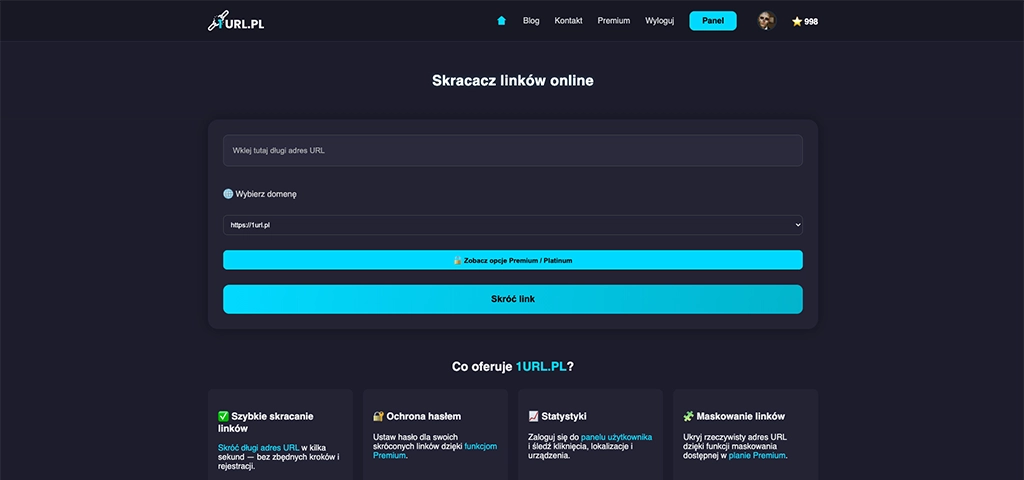Click the padlock icon by Ochrona hasłem
The image size is (1024, 480).
(x=378, y=416)
